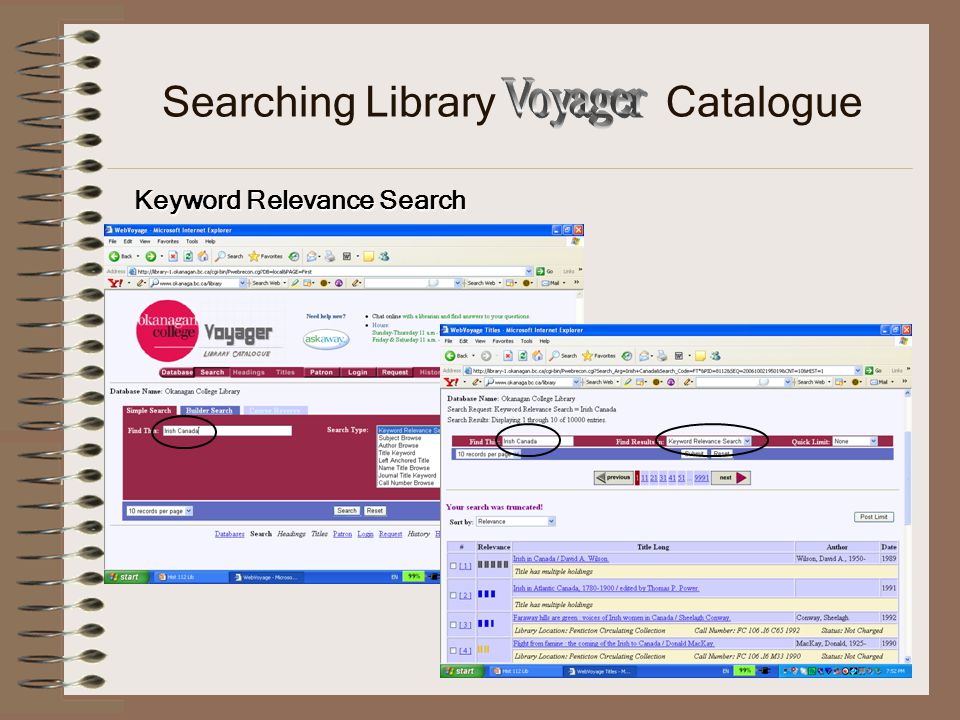Check the box for result 4
This screenshot has height=720, width=960.
(454, 650)
